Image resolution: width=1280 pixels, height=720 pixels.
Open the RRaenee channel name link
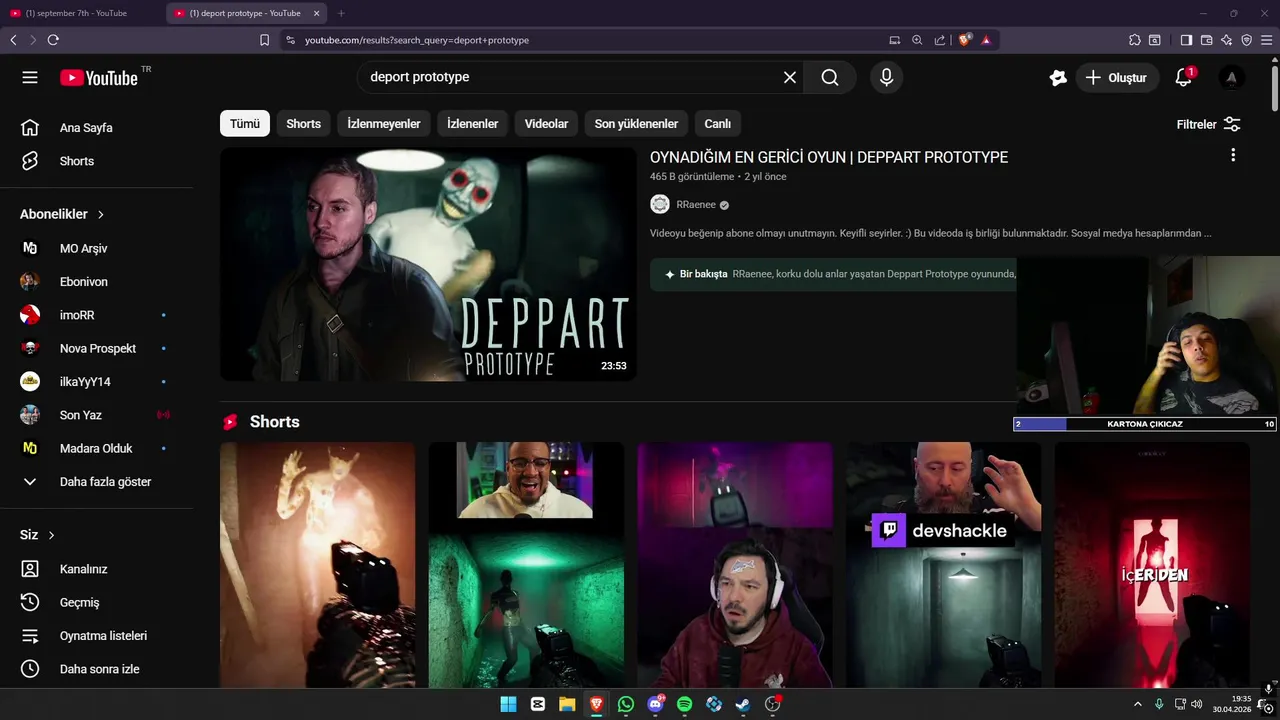(696, 204)
